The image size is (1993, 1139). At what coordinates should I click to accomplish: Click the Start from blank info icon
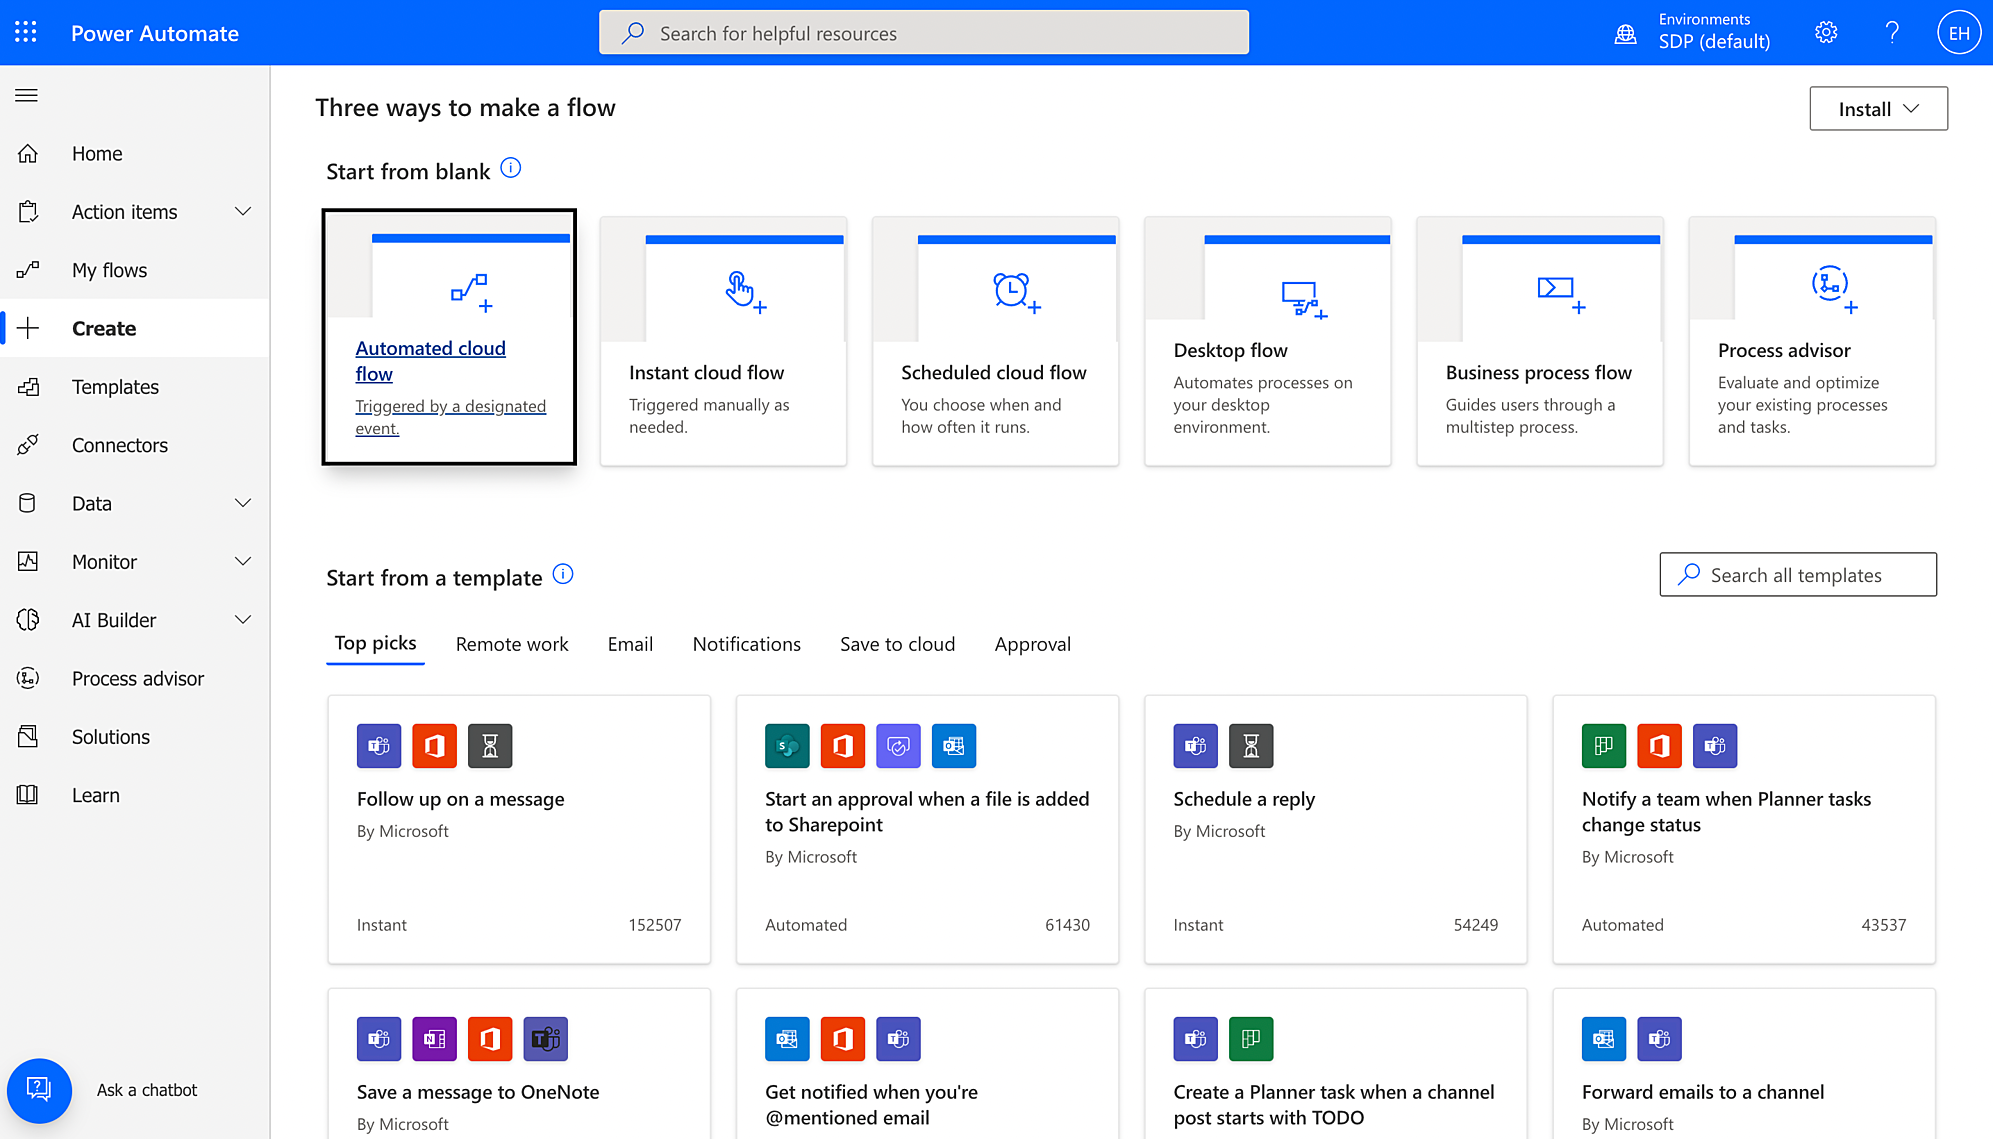(510, 168)
